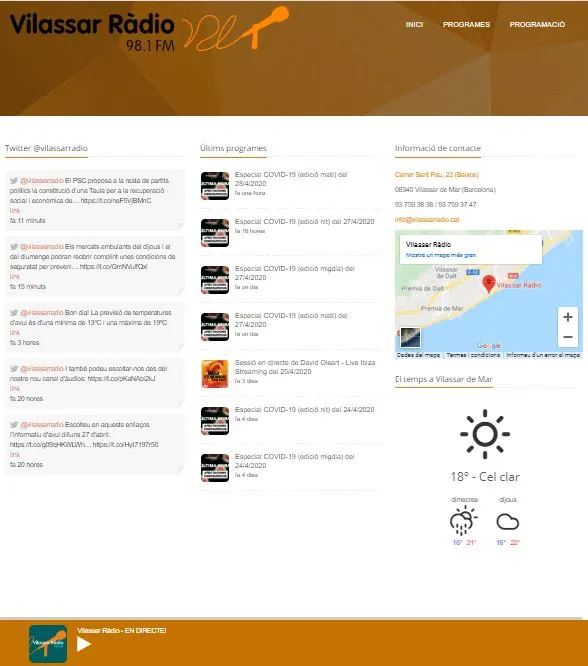Click thumbnail of COVID-19 migdia 27/4/2020 programme
Screen dimensions: 588x666
215,279
